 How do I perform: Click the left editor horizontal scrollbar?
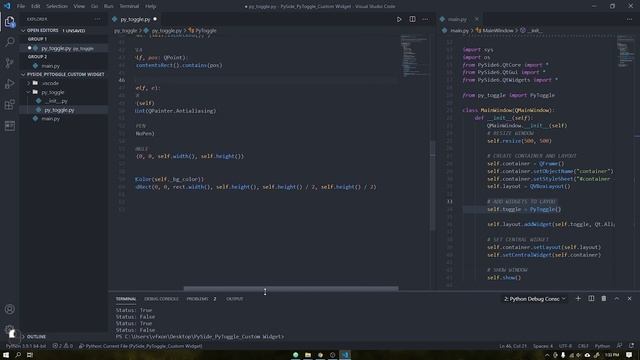(291, 288)
